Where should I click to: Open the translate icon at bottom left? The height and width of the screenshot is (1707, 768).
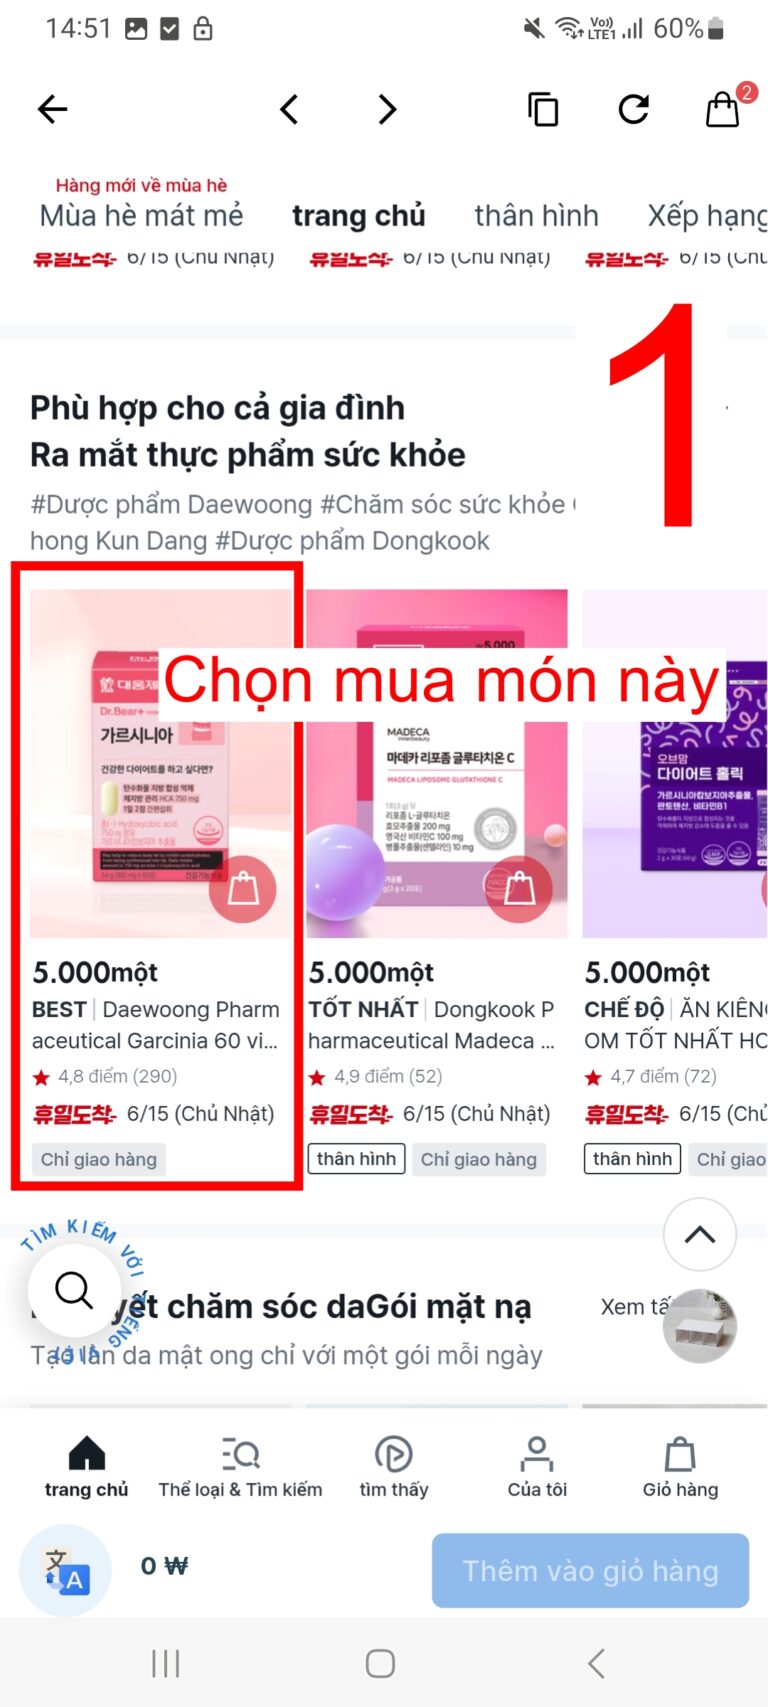point(65,1570)
